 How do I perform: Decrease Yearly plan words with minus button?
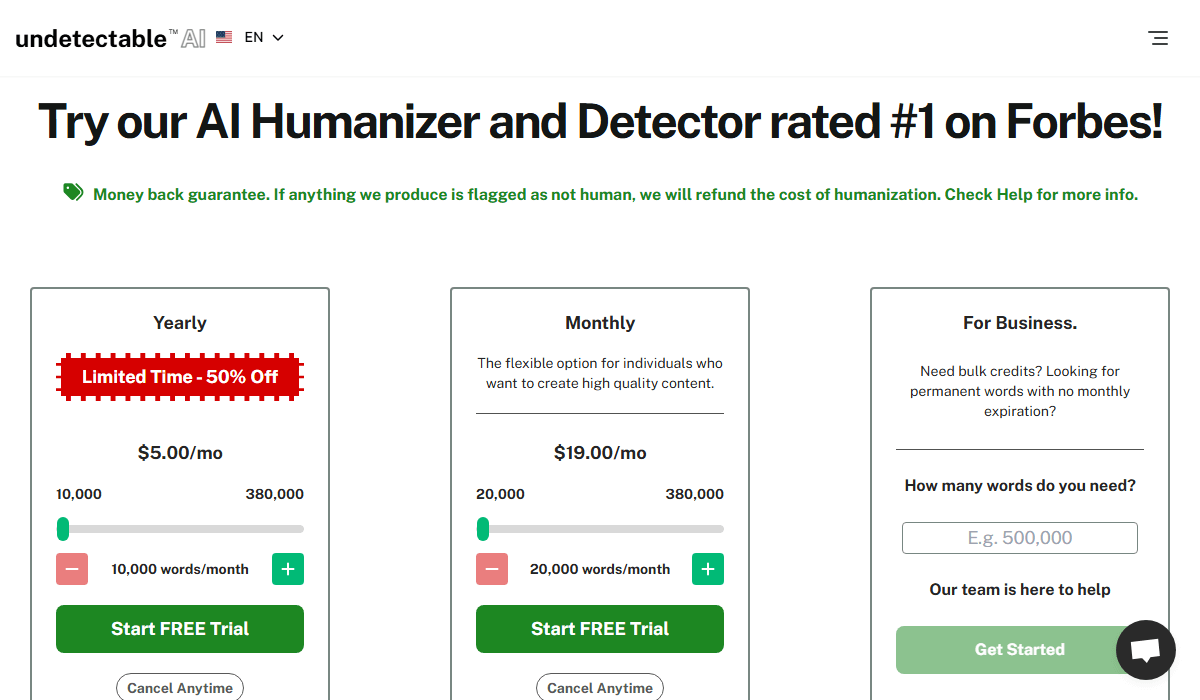tap(72, 569)
